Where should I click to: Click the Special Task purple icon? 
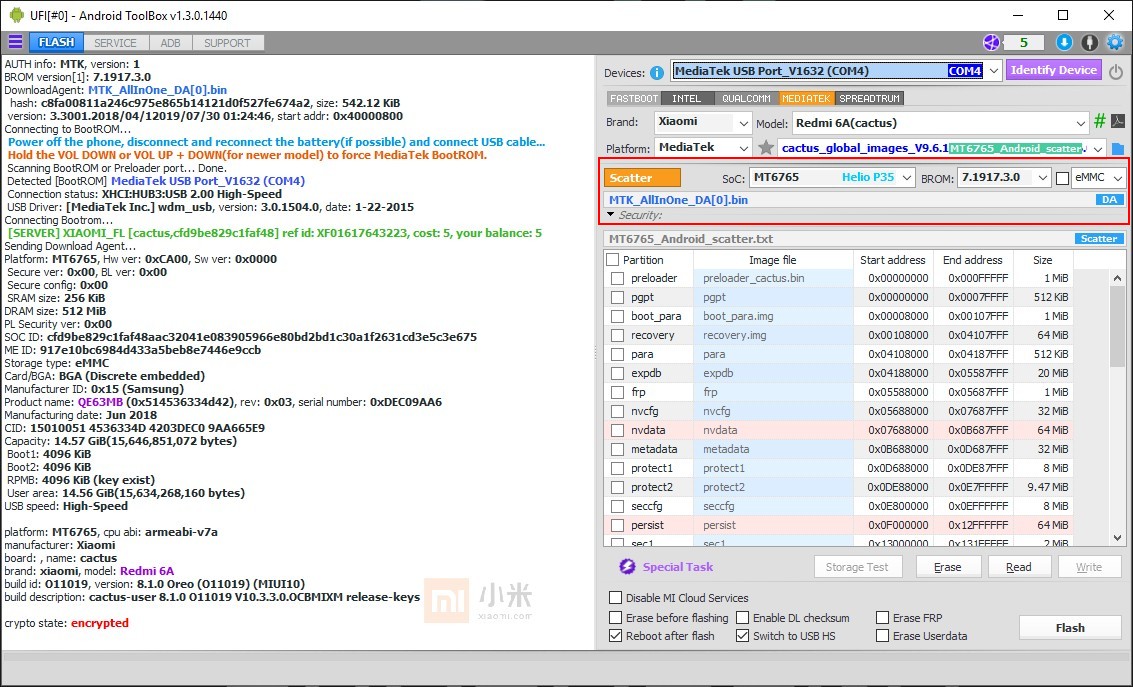[626, 566]
